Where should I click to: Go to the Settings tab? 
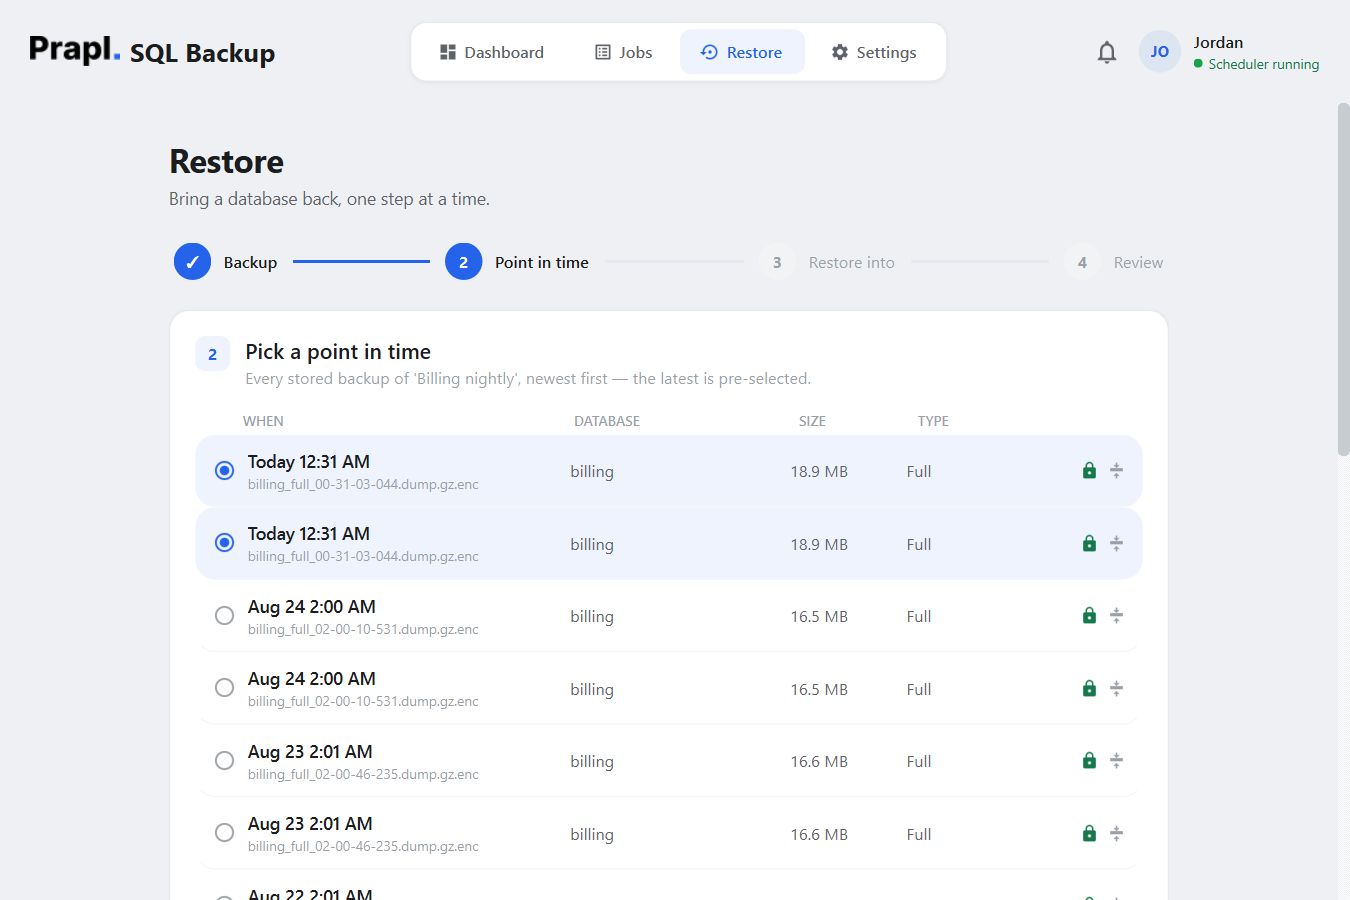click(874, 52)
